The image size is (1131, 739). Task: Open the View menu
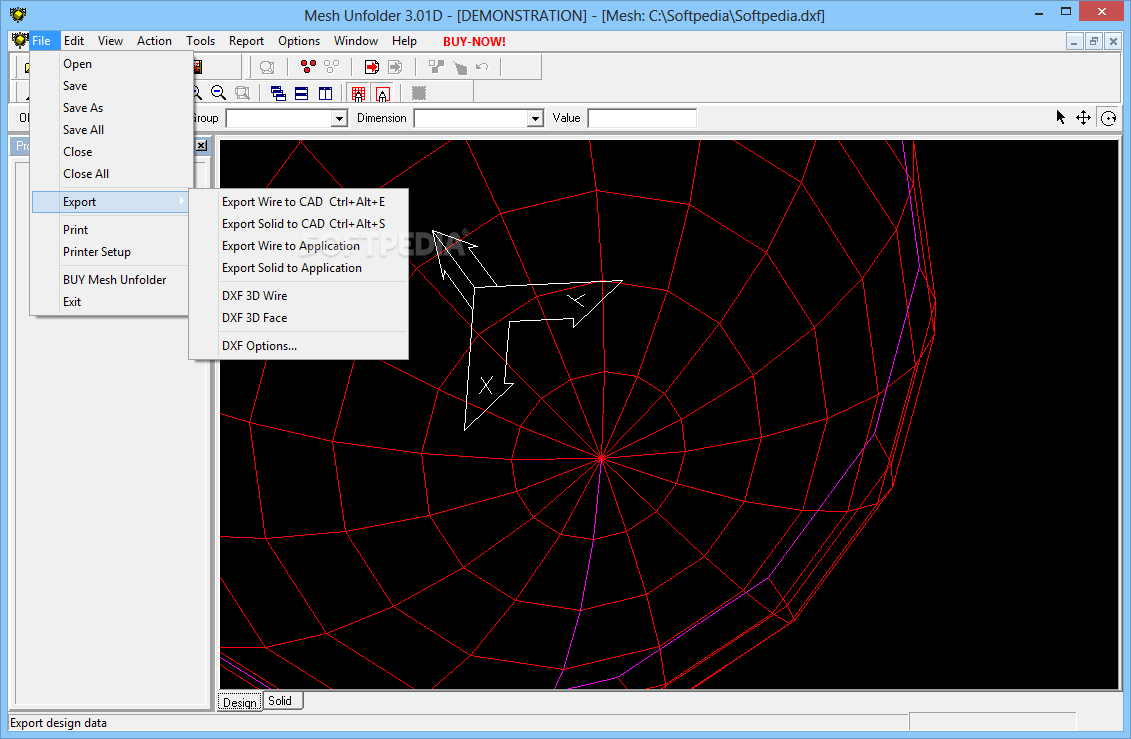tap(110, 41)
